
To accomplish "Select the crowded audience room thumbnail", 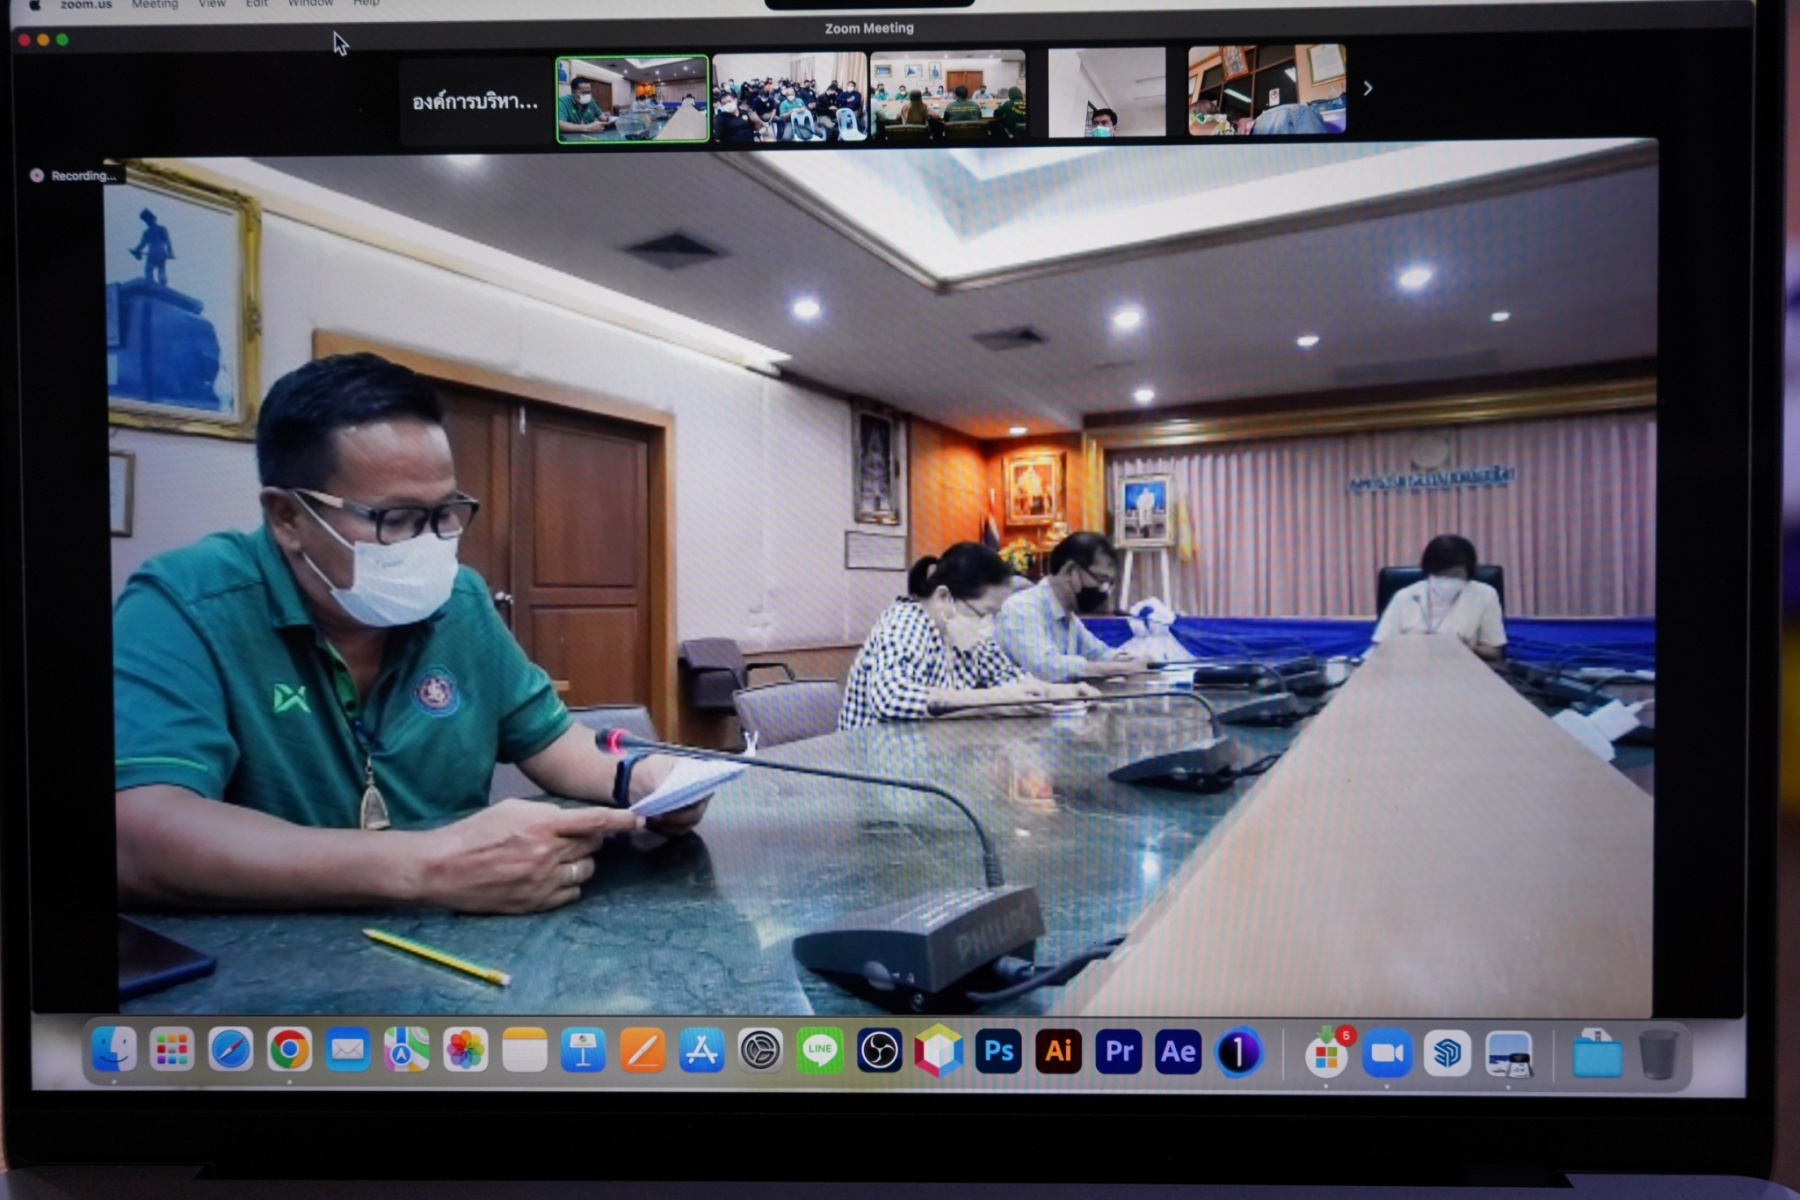I will coord(789,97).
